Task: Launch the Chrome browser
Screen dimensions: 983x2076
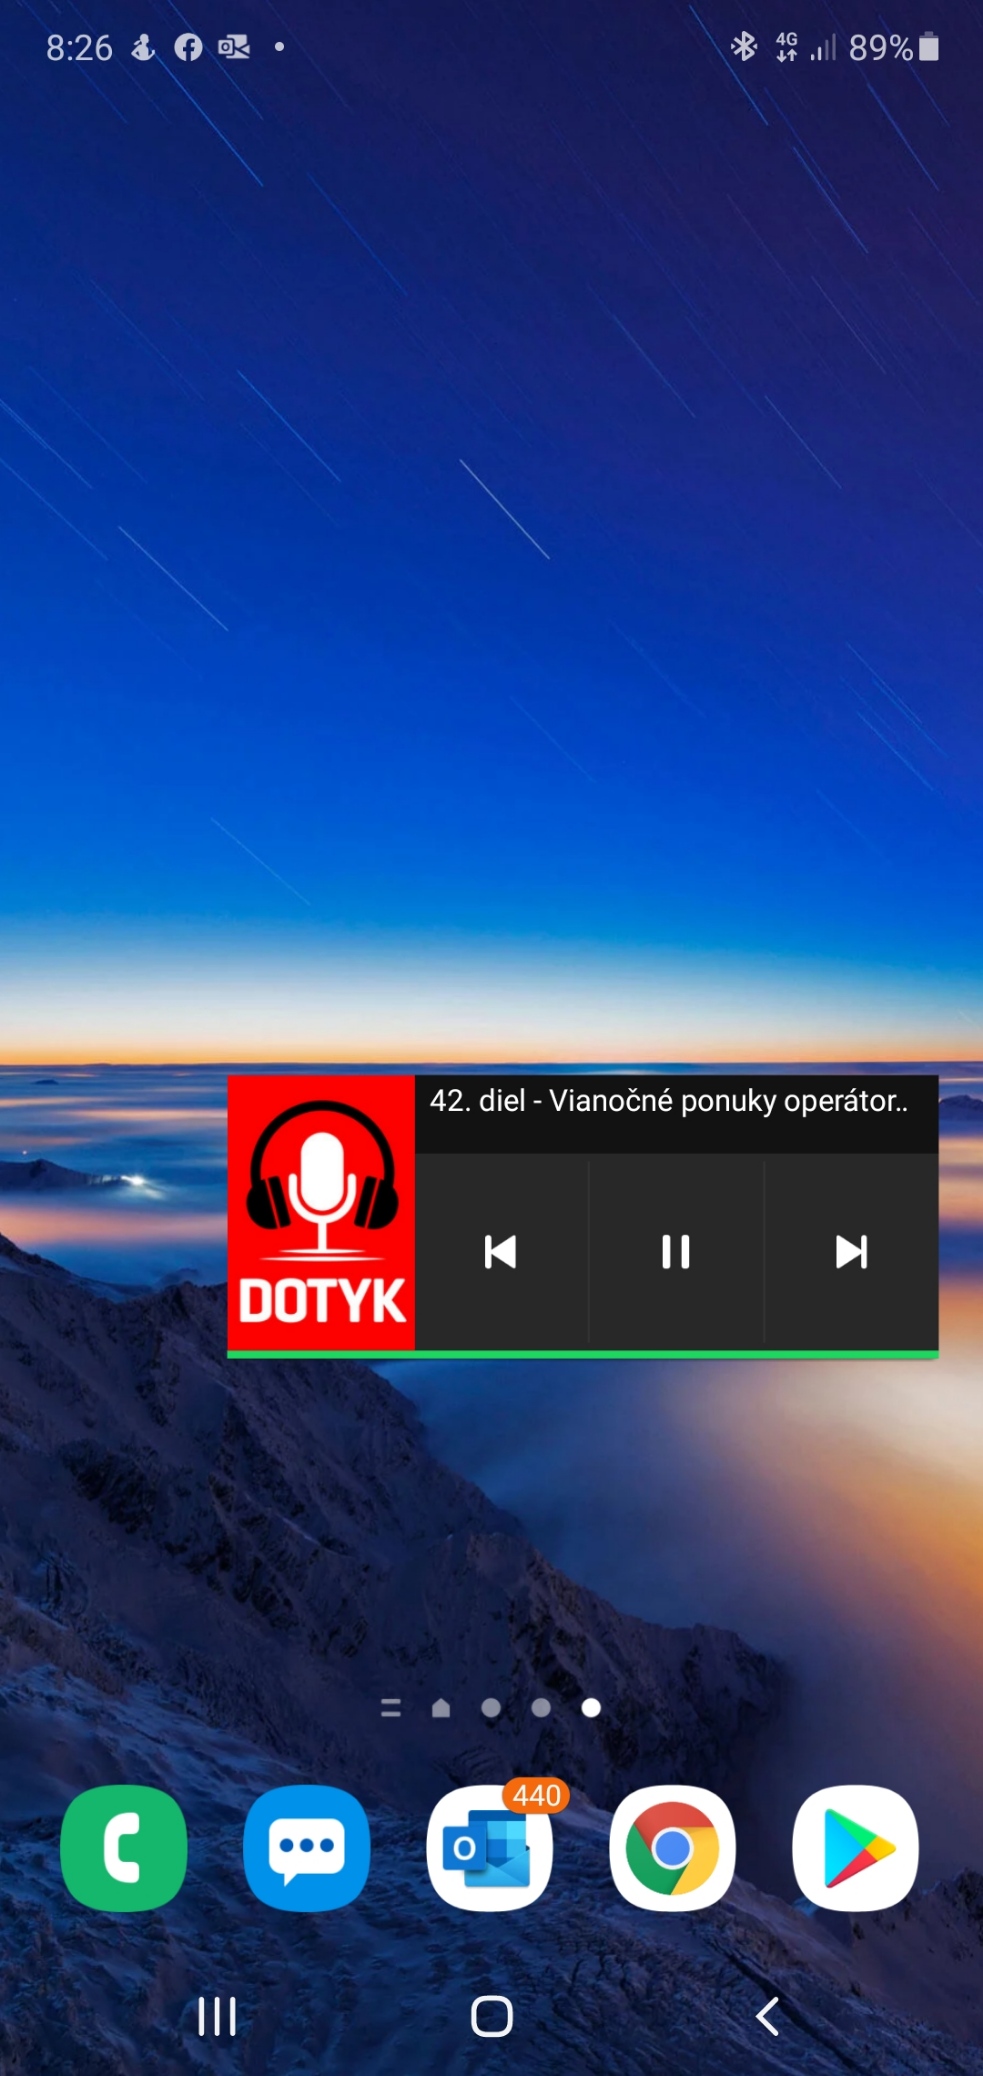Action: (672, 1847)
